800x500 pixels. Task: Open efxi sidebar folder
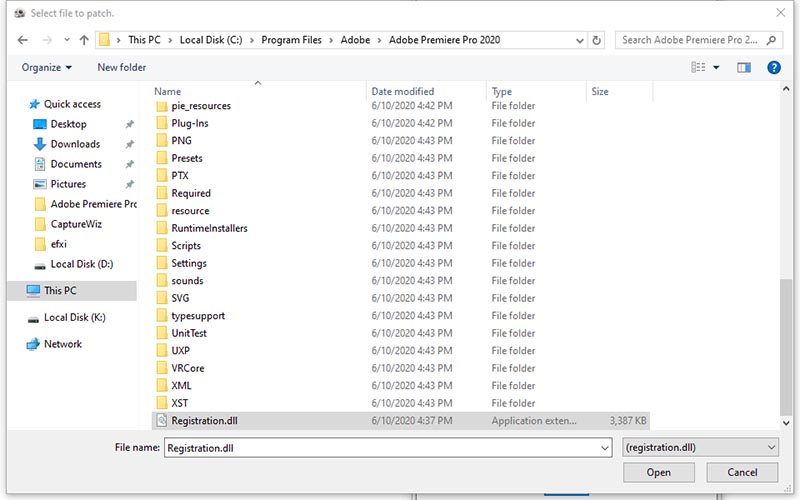[x=59, y=244]
